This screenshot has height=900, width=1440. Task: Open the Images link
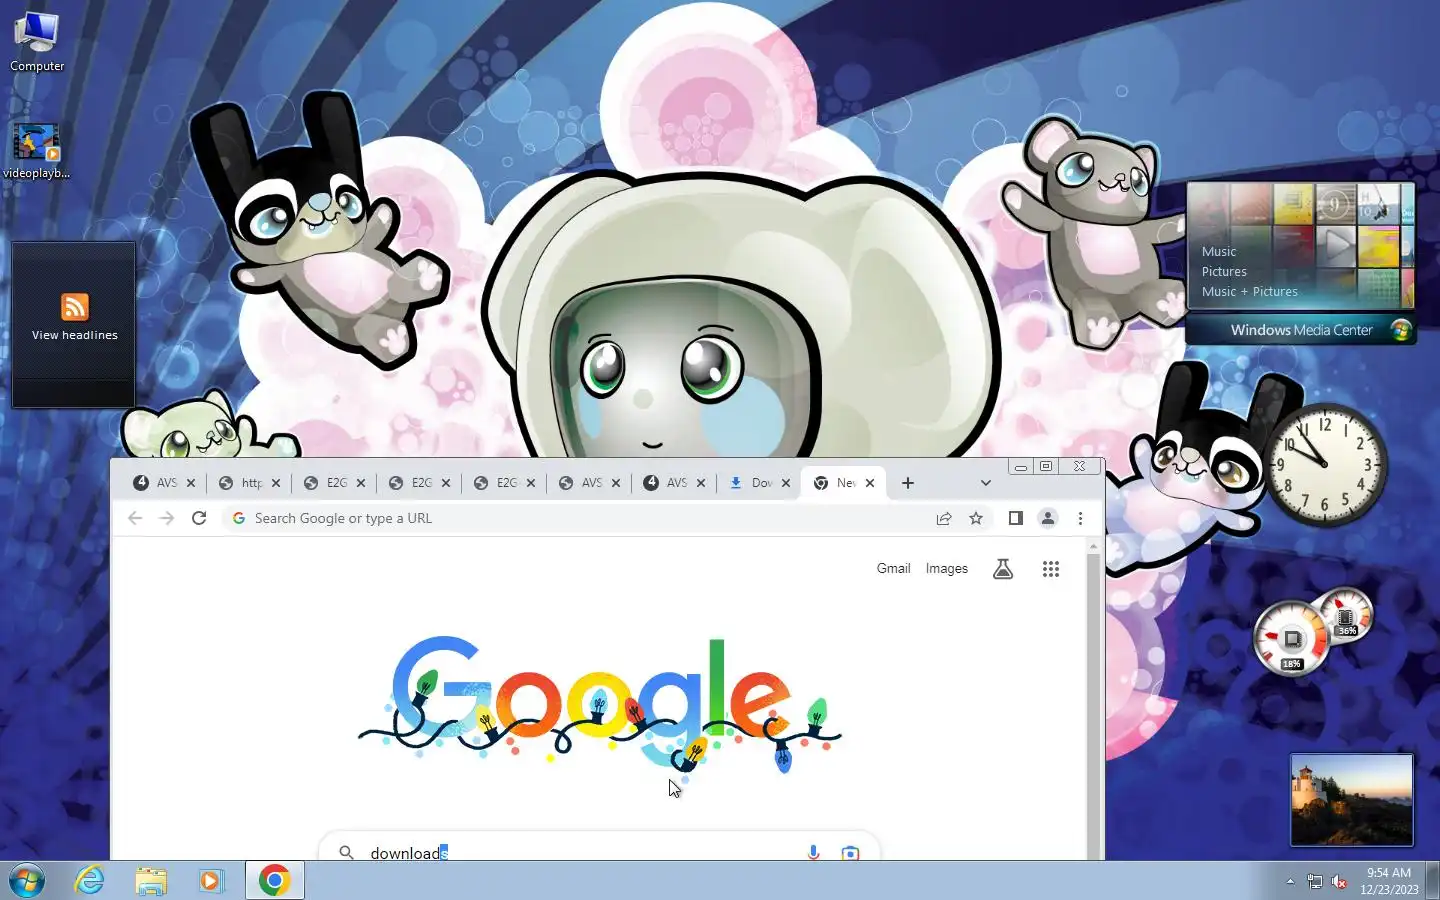point(946,568)
